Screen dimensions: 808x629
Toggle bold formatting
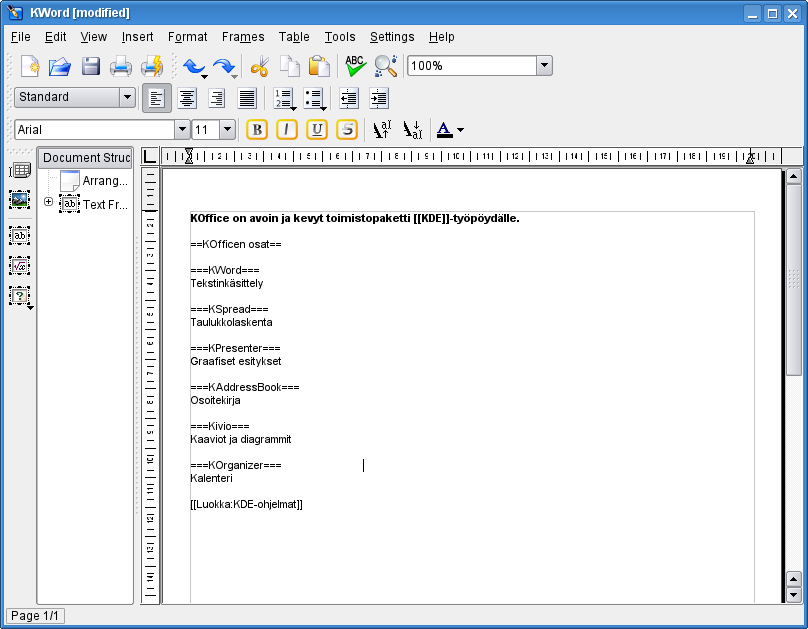(257, 129)
